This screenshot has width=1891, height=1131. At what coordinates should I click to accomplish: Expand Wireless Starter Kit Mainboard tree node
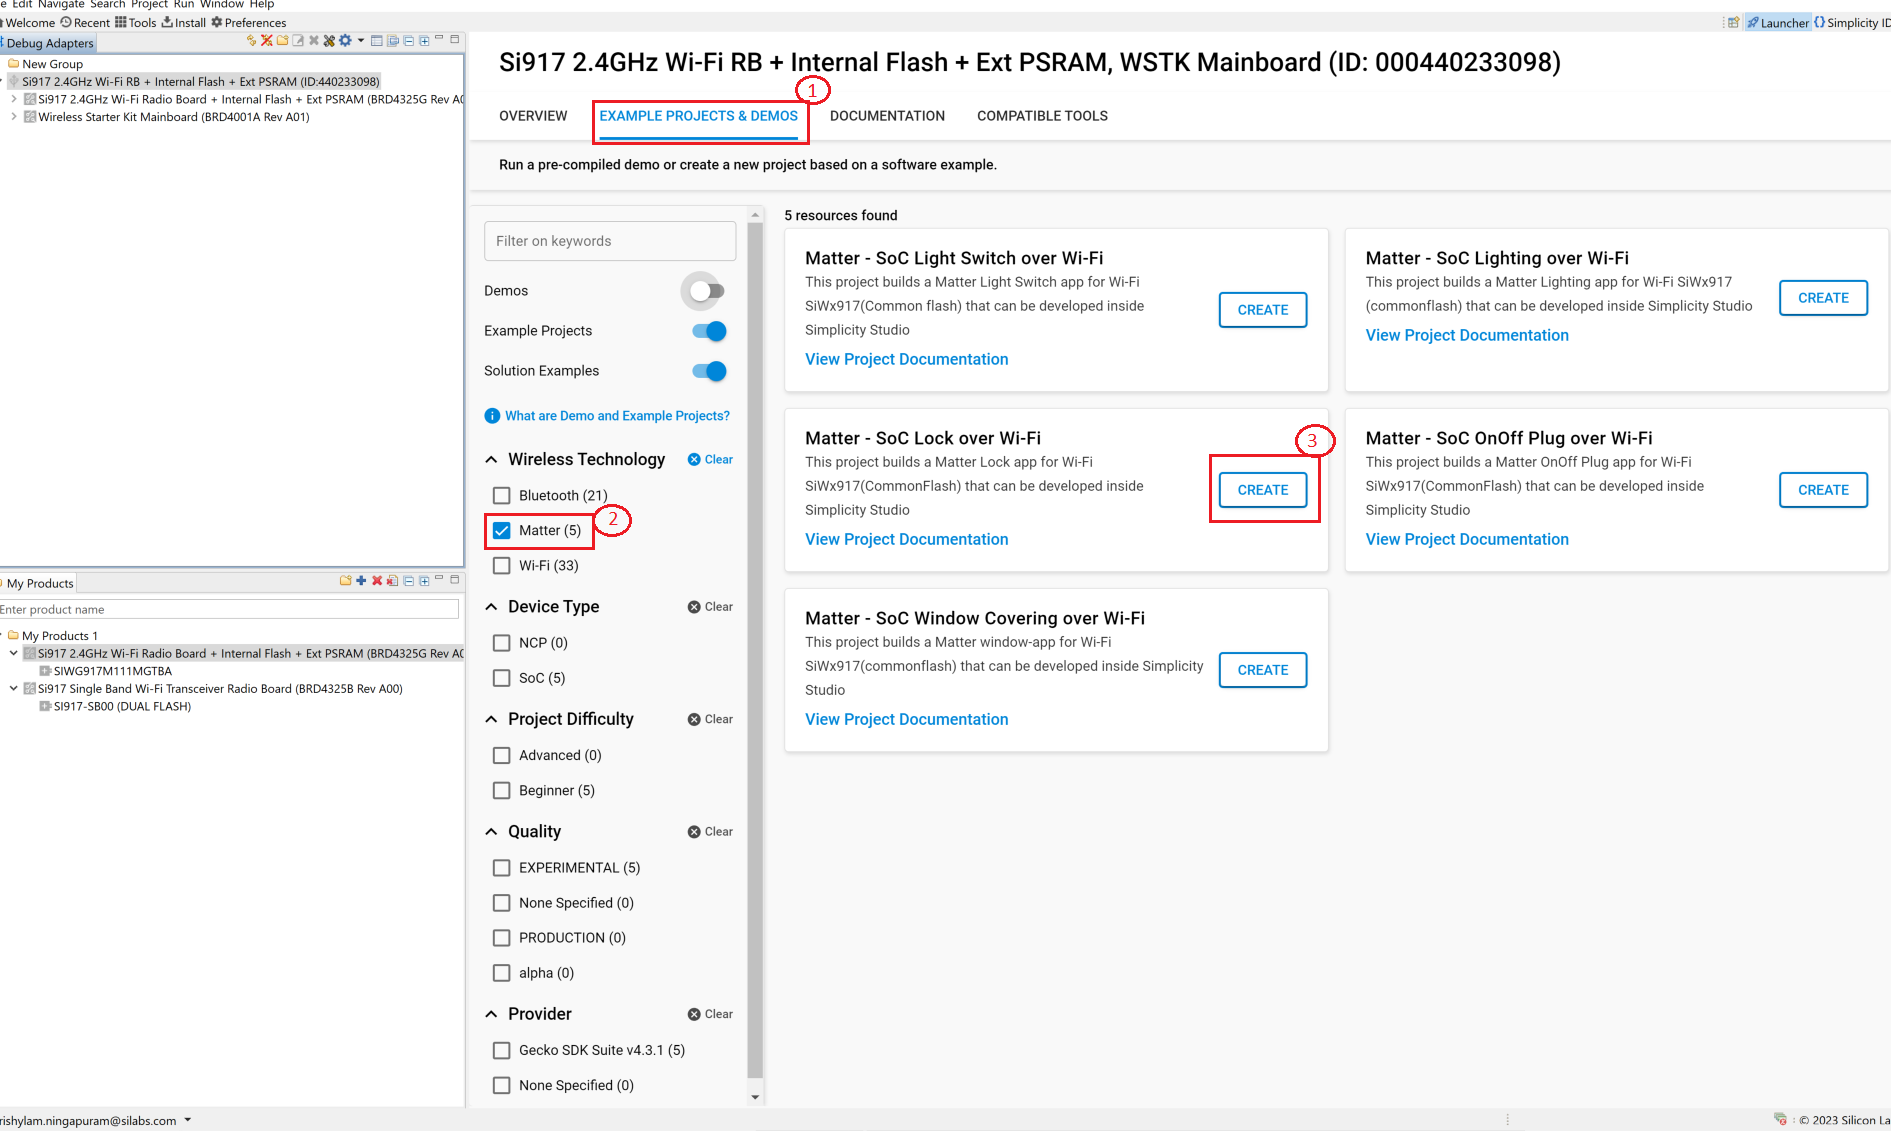click(x=13, y=117)
